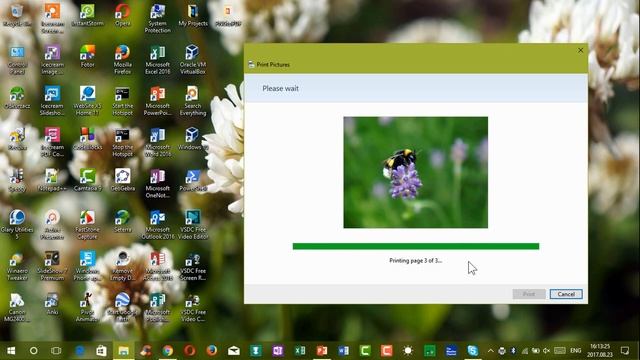The width and height of the screenshot is (640, 360).
Task: Select the CodeBlocks desktop shortcut
Action: 87,140
